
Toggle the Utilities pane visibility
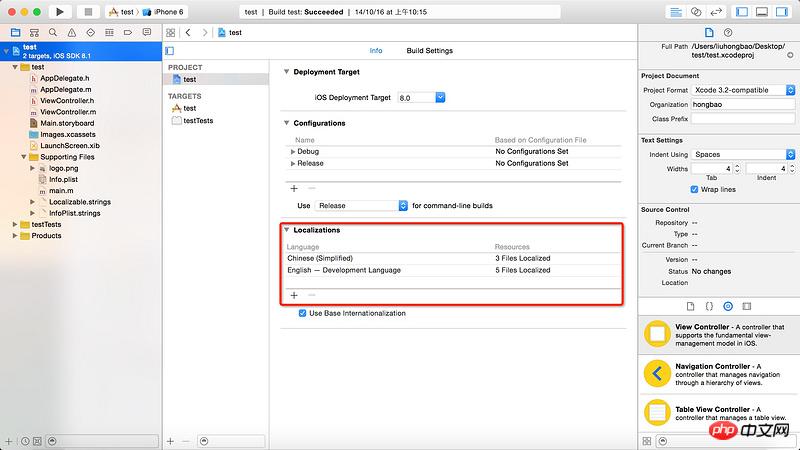(x=782, y=12)
